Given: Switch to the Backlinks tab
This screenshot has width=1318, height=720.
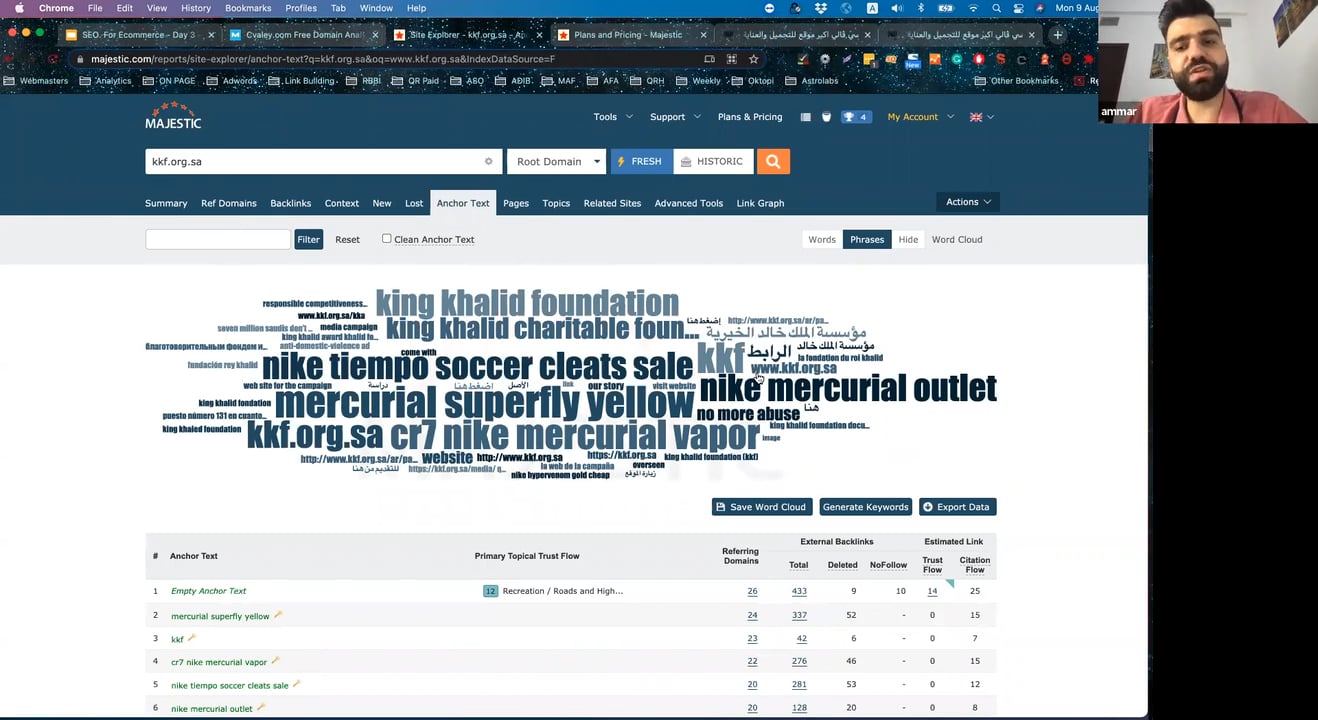Looking at the screenshot, I should pyautogui.click(x=291, y=203).
